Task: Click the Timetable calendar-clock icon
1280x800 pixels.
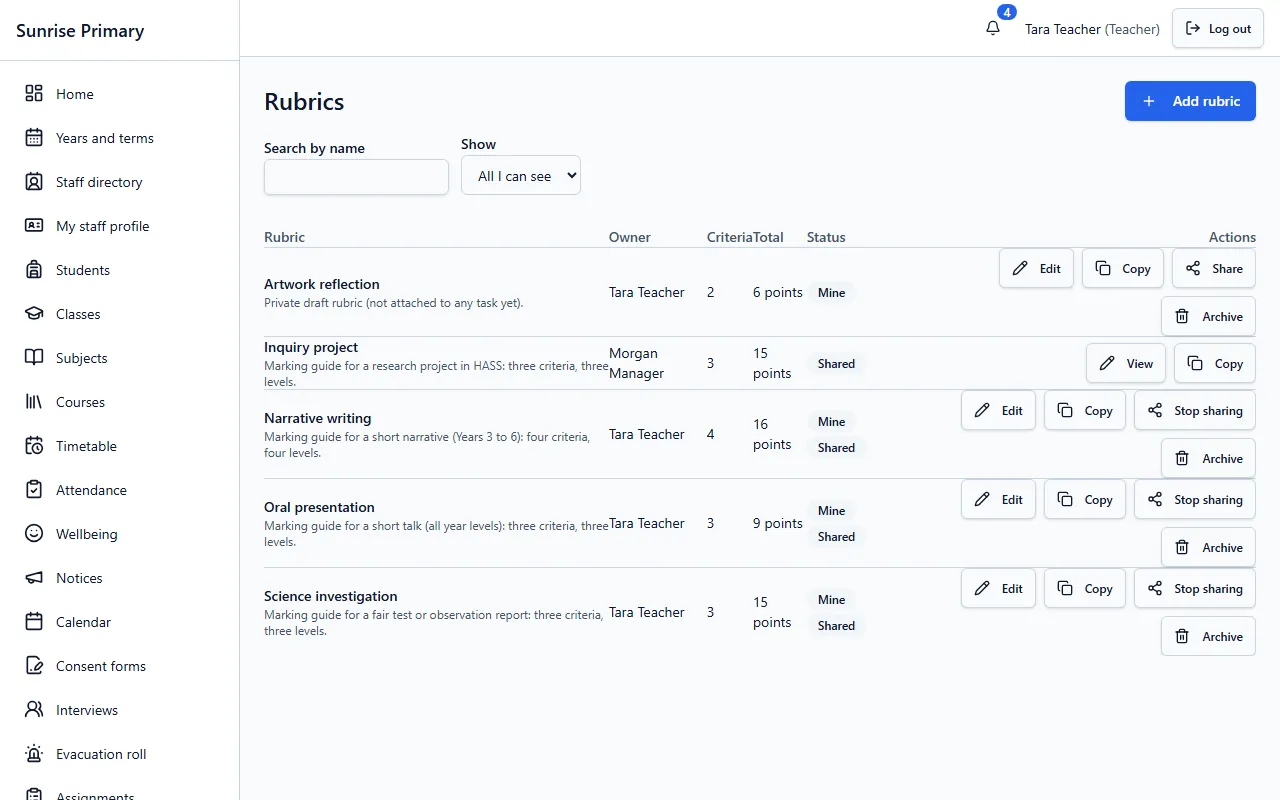Action: pos(34,446)
